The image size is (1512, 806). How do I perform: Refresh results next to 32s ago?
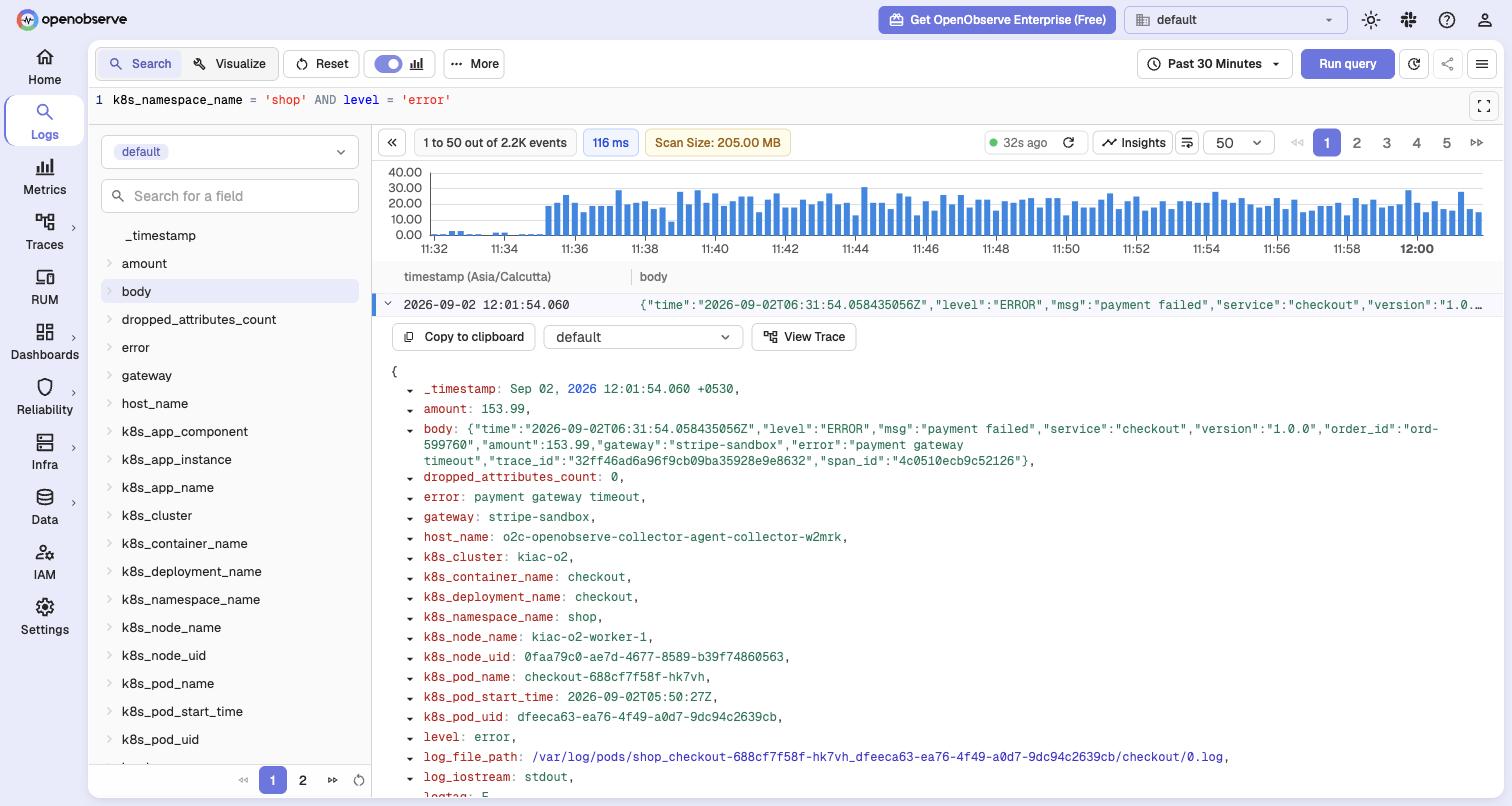coord(1068,143)
